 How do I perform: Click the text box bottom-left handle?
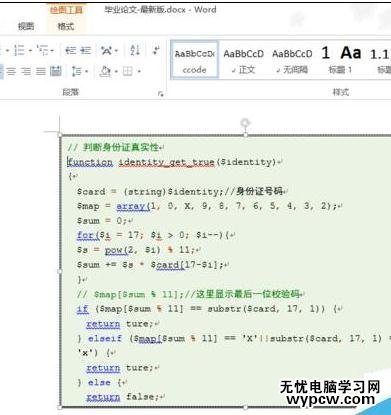tap(60, 407)
